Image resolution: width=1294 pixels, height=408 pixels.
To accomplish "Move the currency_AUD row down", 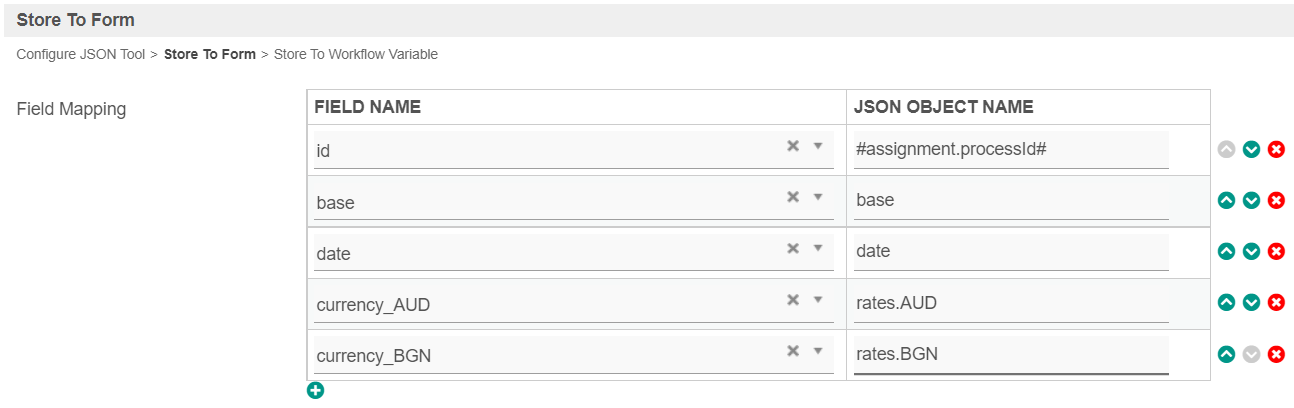I will (x=1251, y=302).
